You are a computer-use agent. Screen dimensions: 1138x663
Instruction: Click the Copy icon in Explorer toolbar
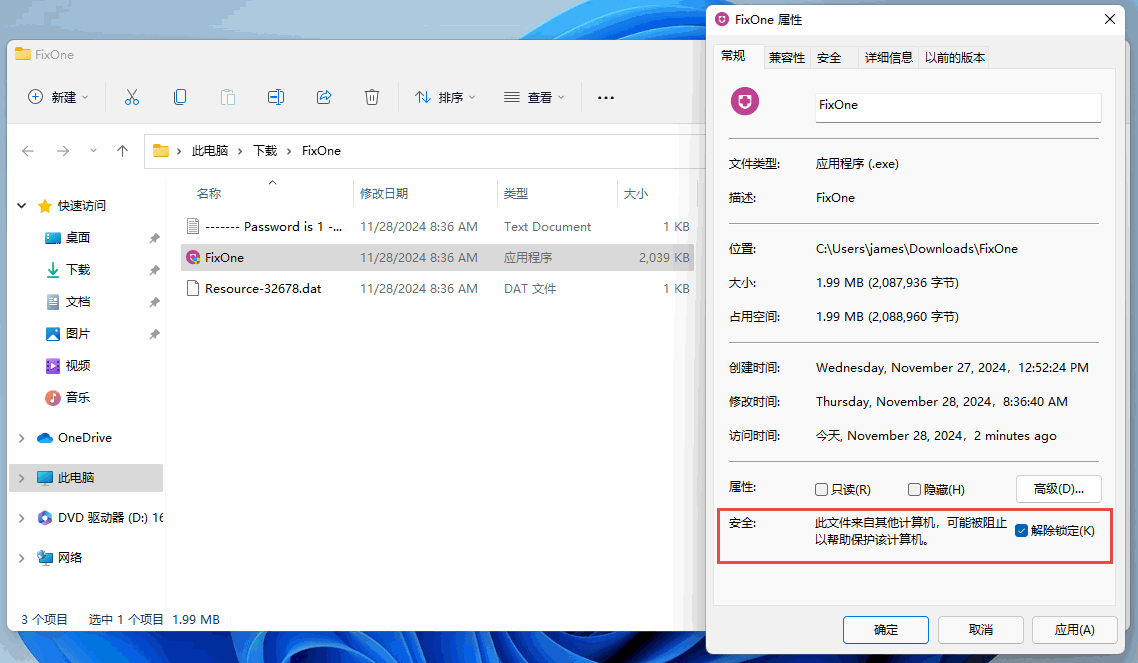pyautogui.click(x=180, y=97)
